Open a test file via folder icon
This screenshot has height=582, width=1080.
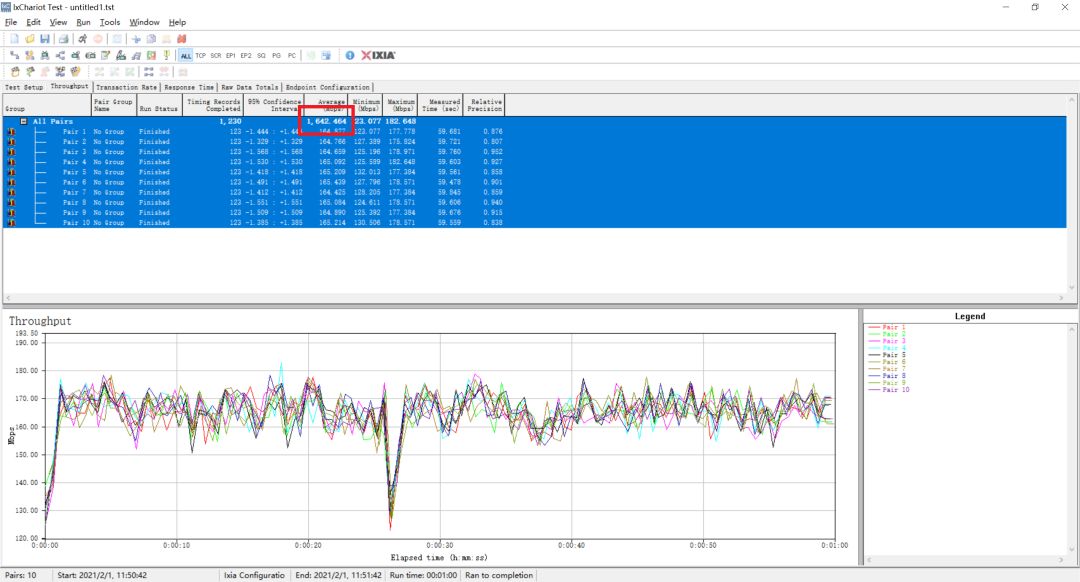click(30, 39)
